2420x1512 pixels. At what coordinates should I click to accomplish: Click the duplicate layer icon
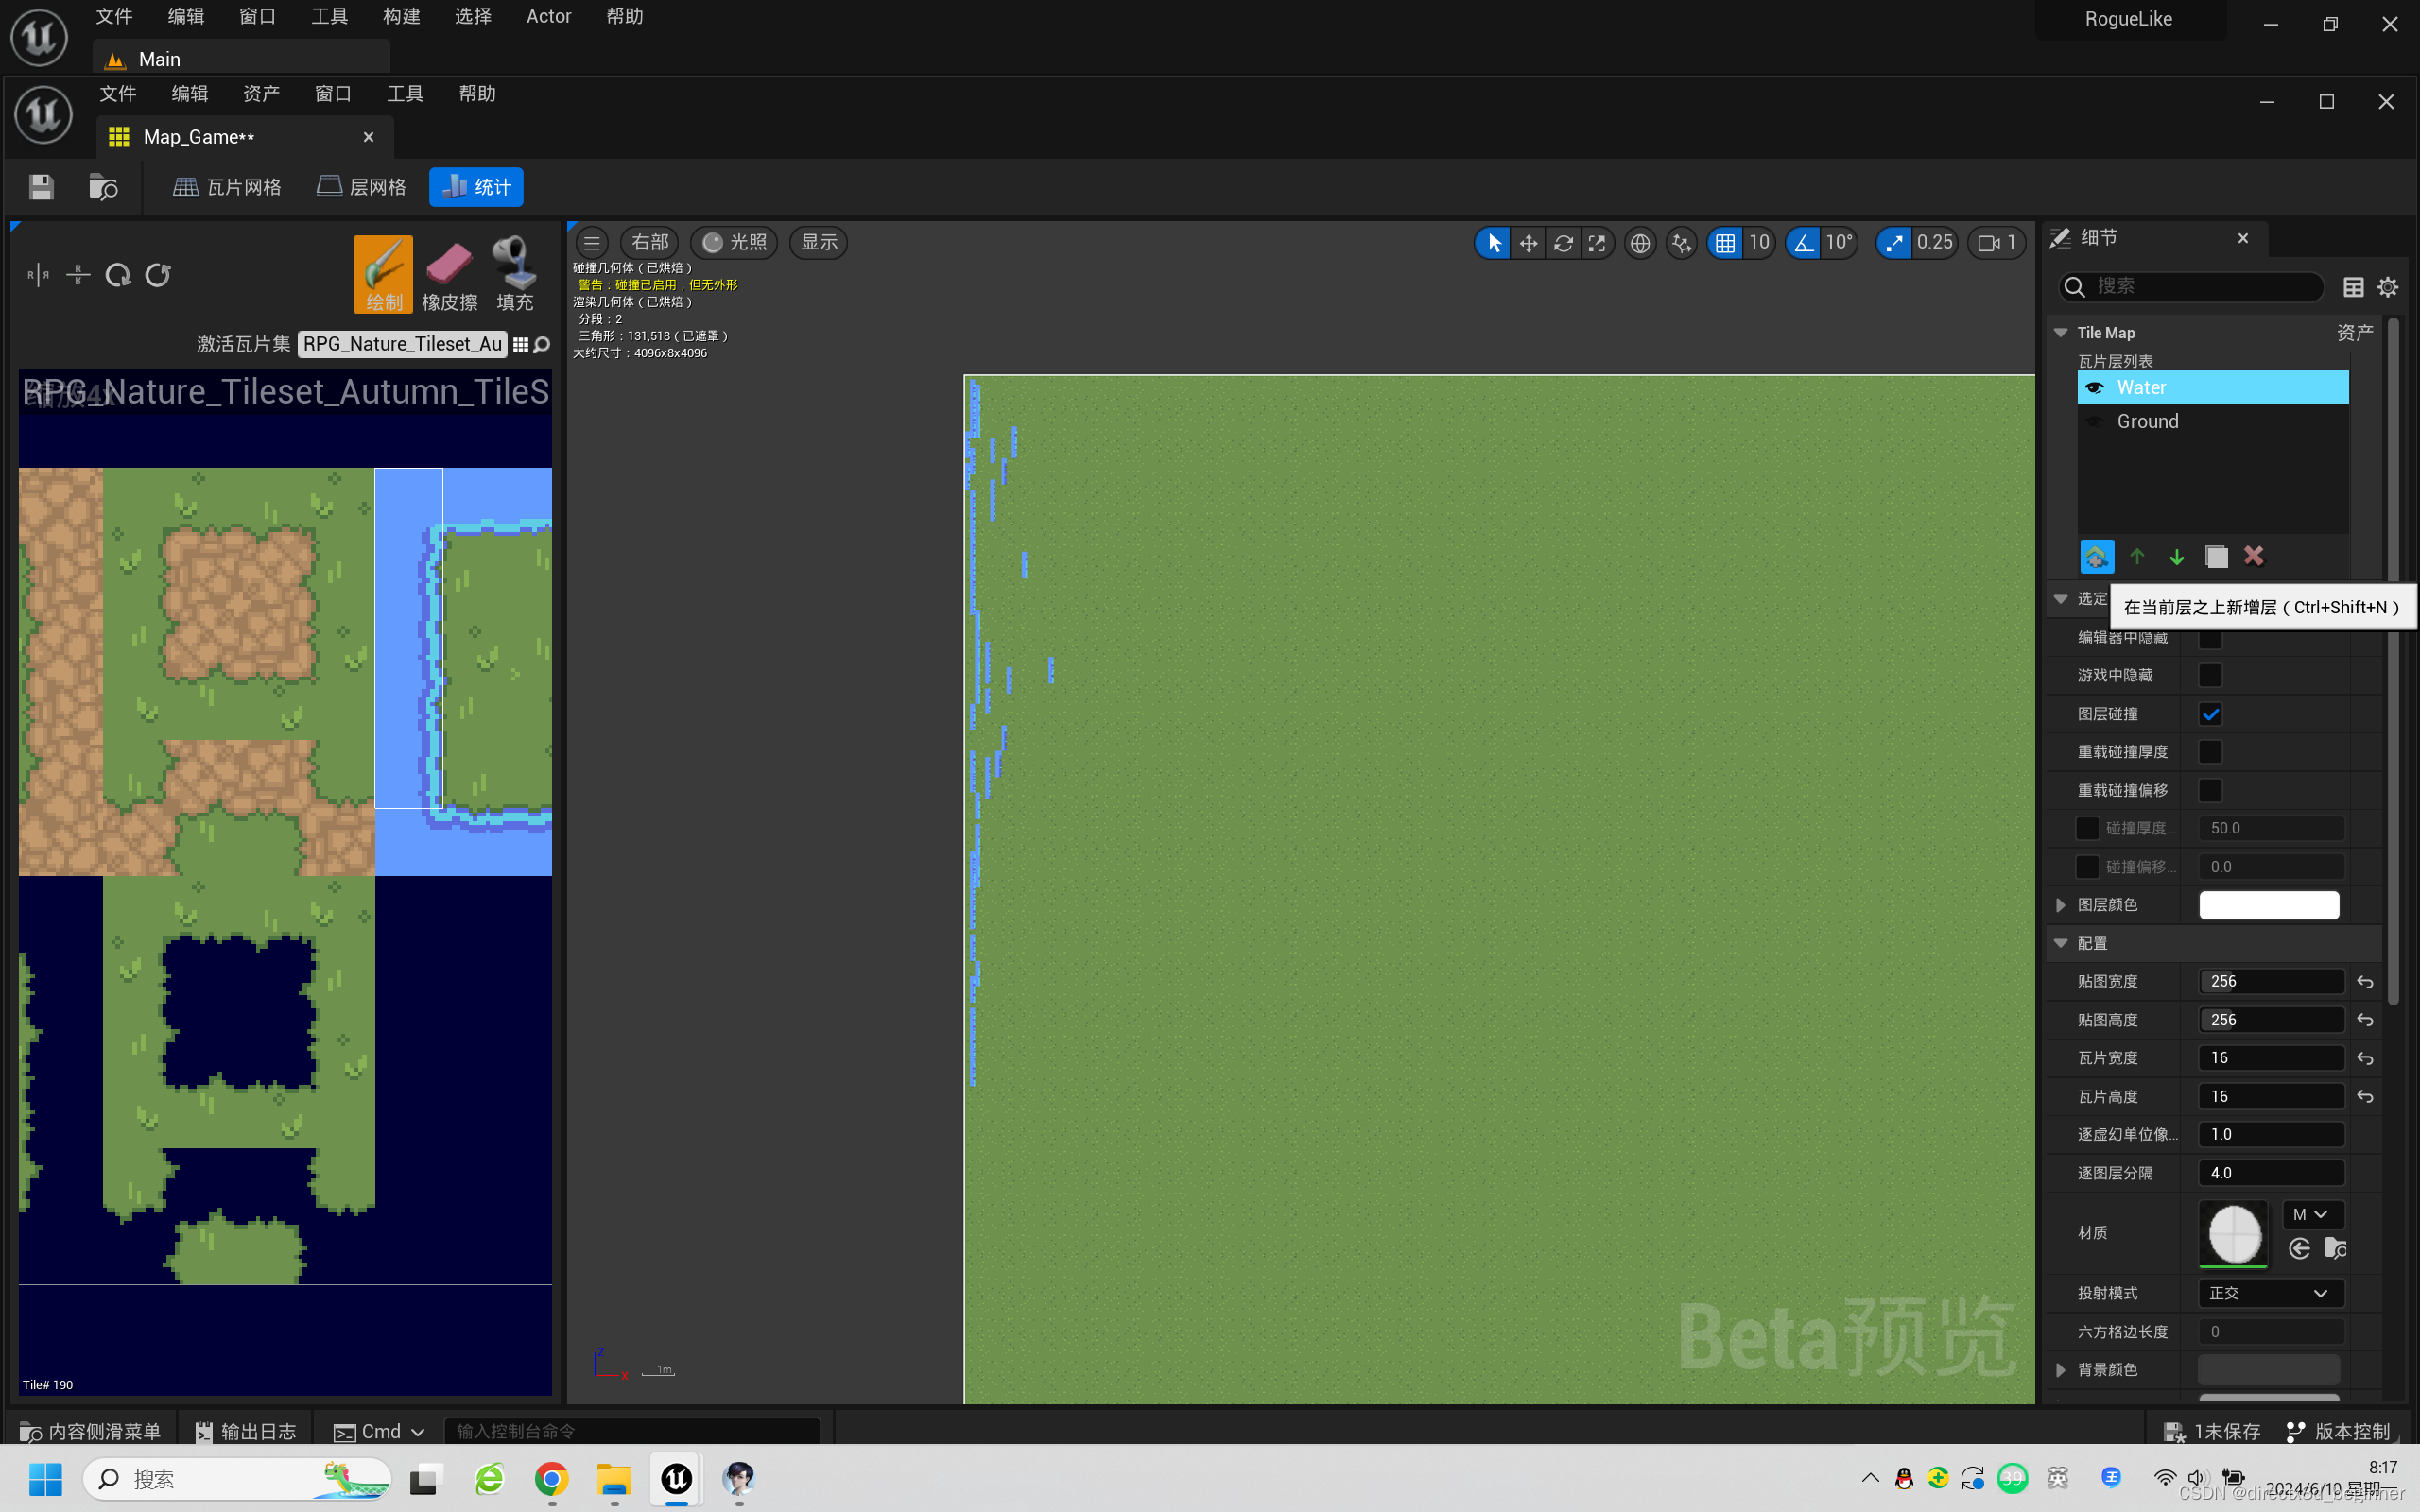(2216, 556)
